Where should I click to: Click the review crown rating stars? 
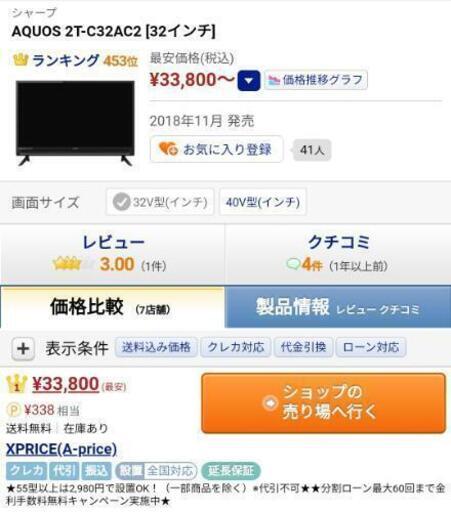coord(67,264)
